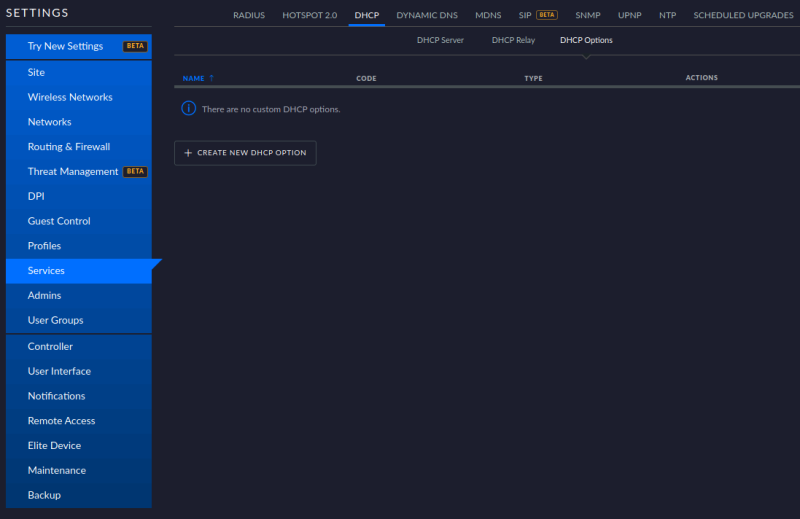This screenshot has height=519, width=800.
Task: Switch to the RADIUS tab
Action: click(x=249, y=15)
